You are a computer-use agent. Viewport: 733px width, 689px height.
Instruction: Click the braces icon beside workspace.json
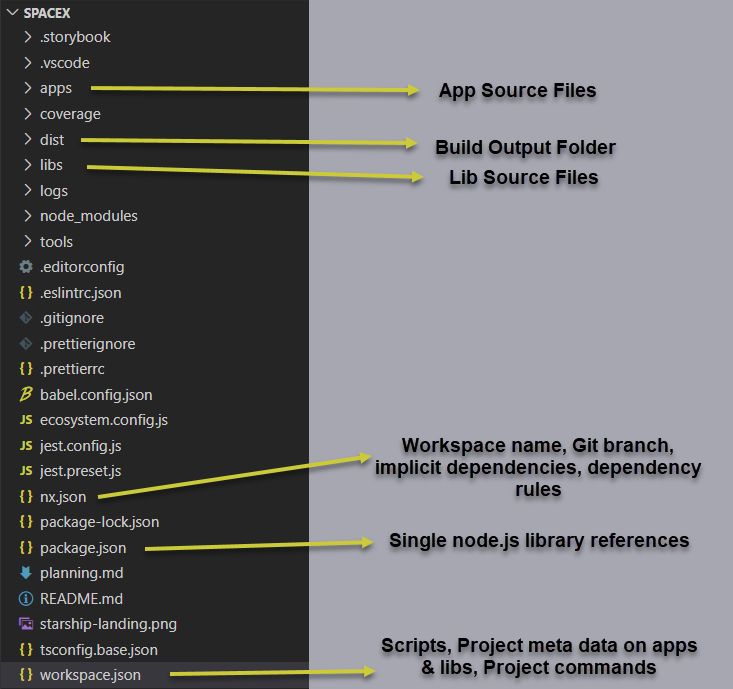pyautogui.click(x=26, y=675)
